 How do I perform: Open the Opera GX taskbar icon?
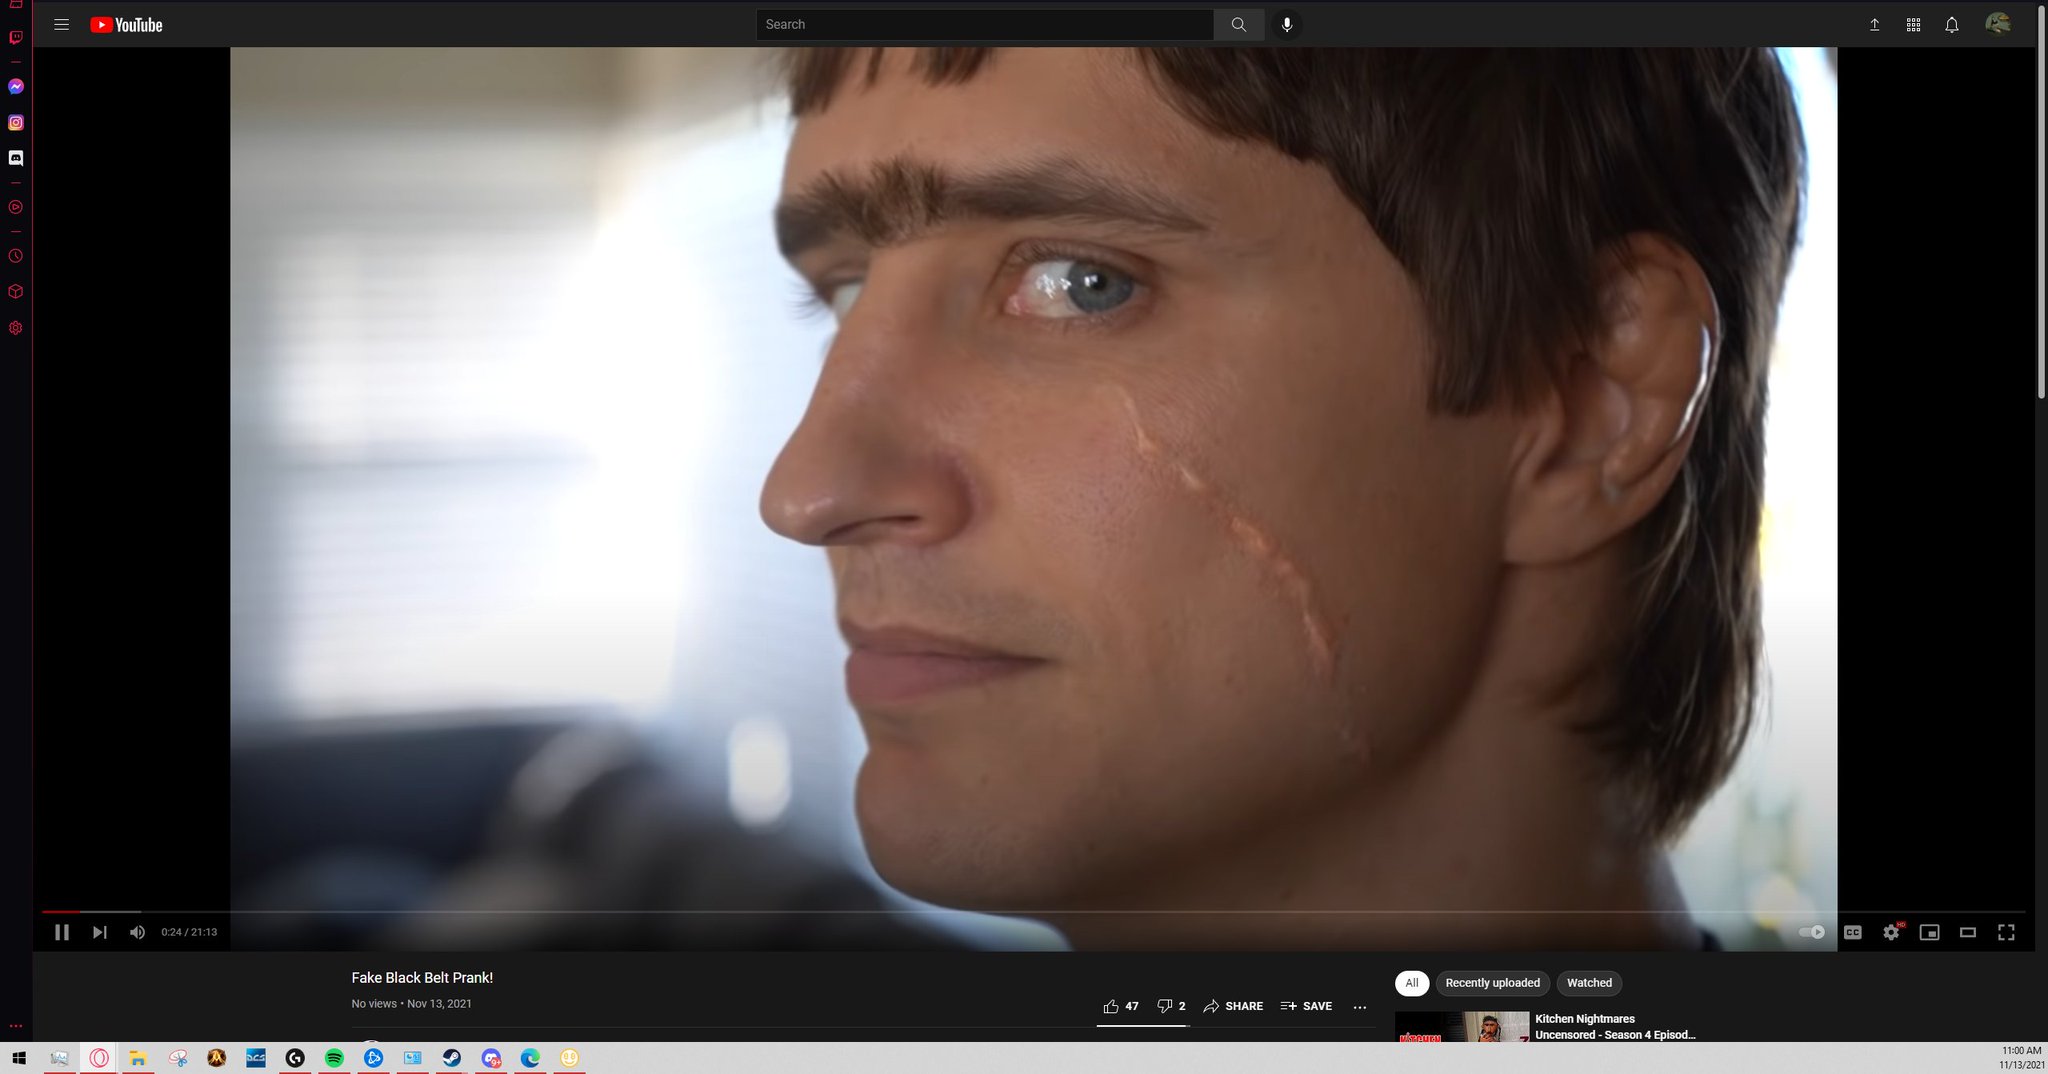[x=99, y=1058]
